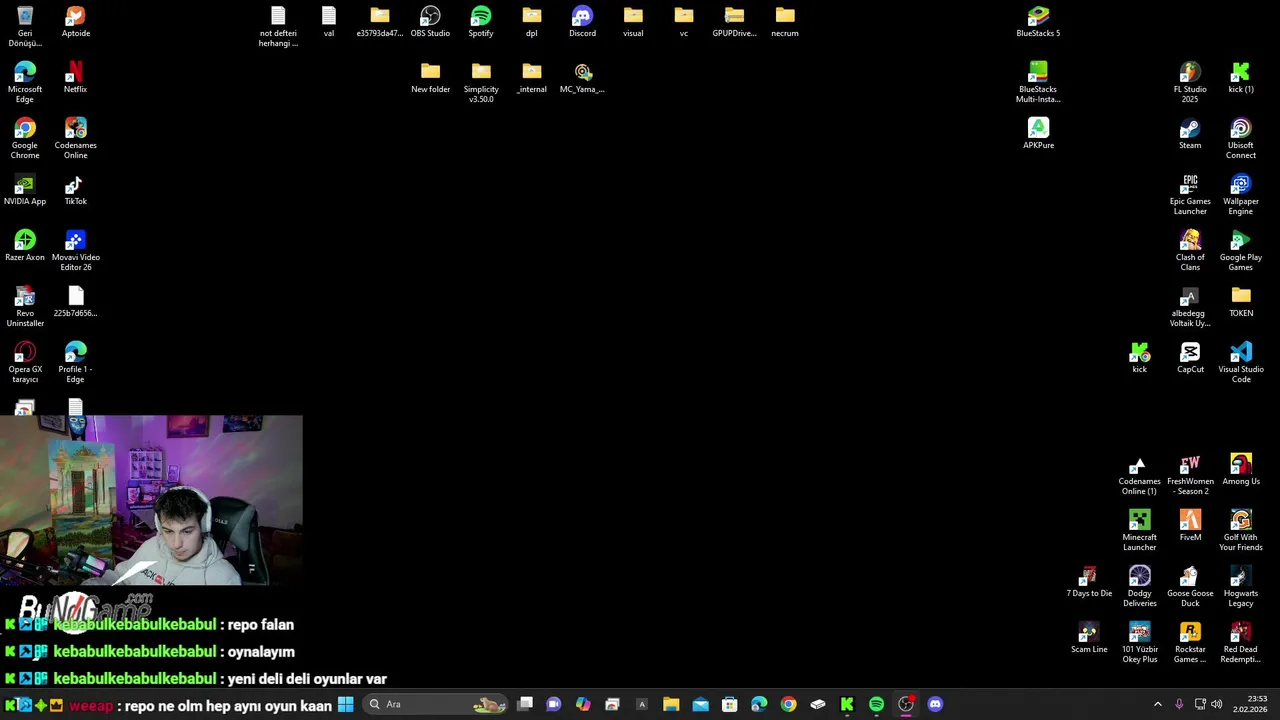Select the Razer Axon desktop icon

click(25, 246)
